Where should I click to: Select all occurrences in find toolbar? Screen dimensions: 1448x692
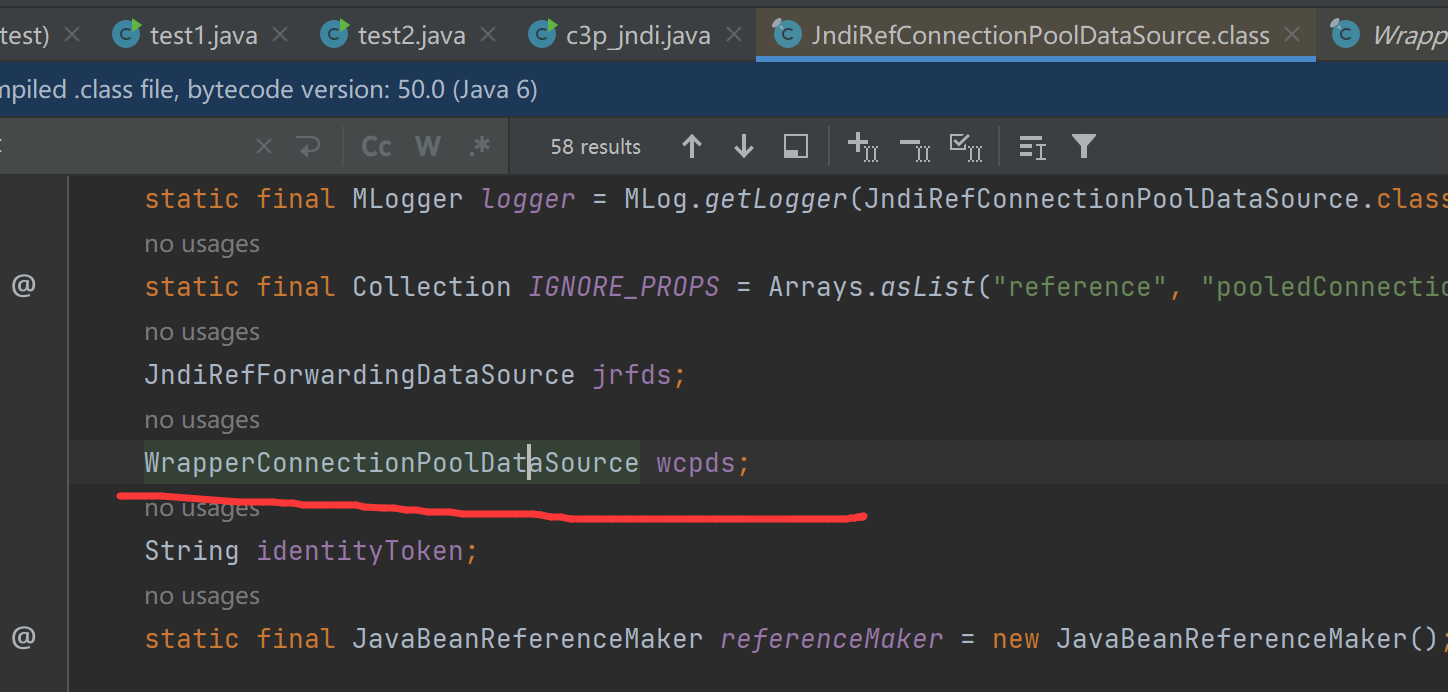(x=966, y=147)
